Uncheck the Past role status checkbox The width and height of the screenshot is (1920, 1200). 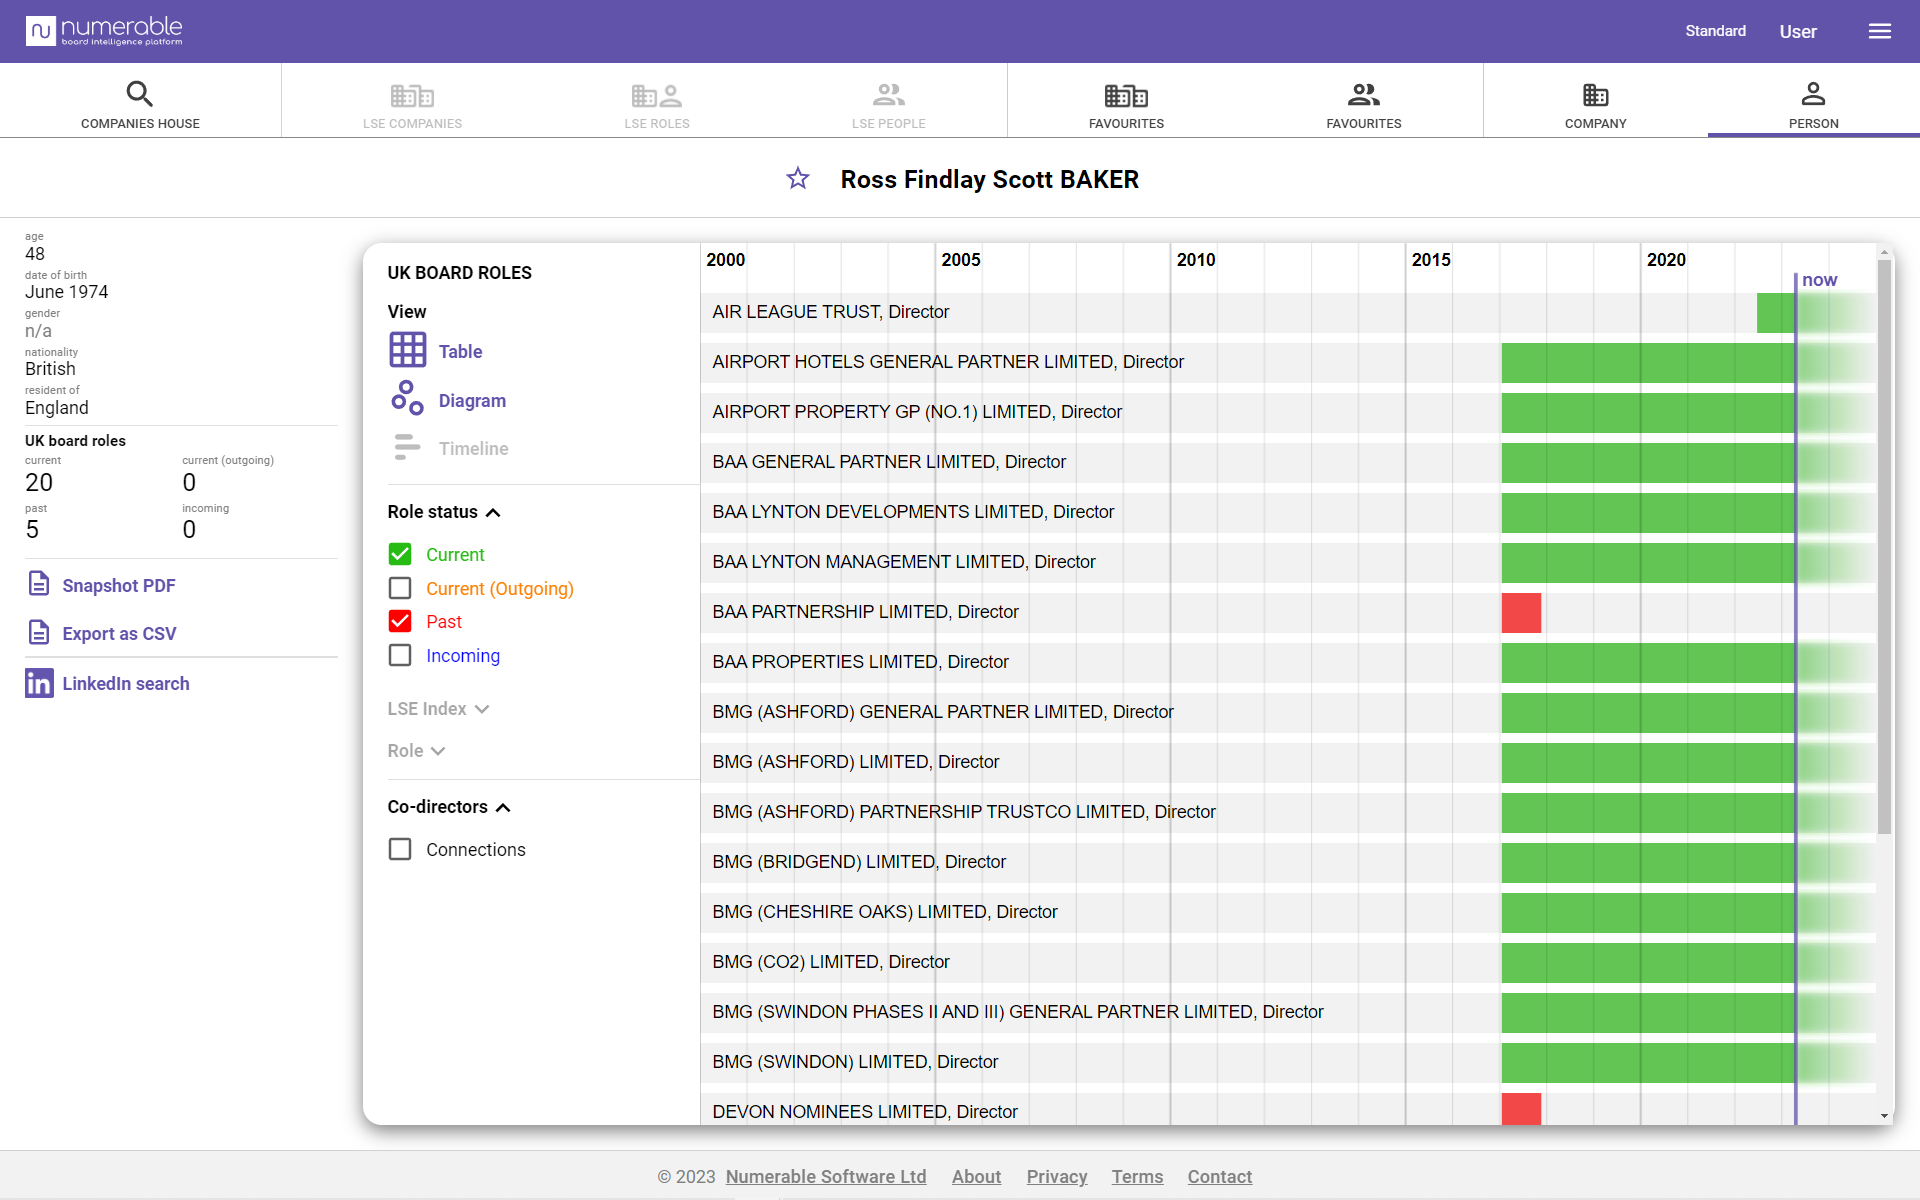tap(400, 621)
